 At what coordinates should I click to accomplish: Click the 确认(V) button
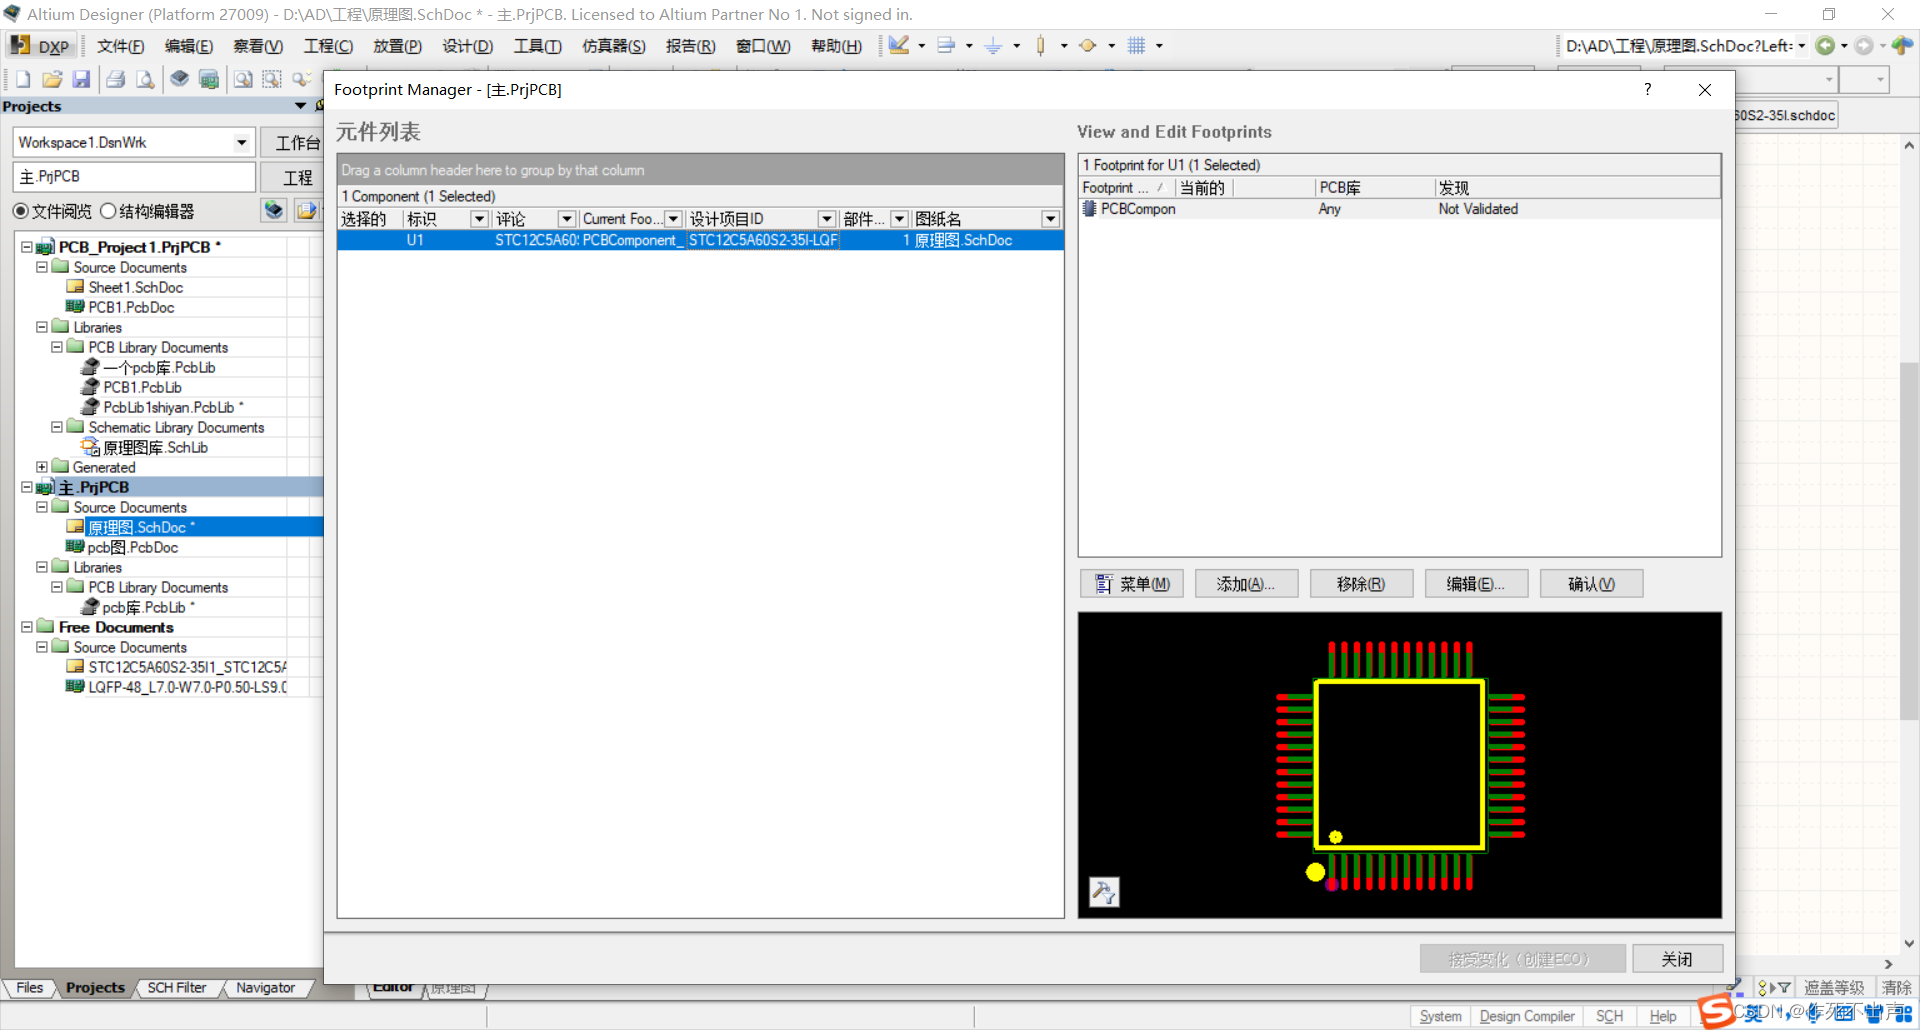pos(1591,584)
